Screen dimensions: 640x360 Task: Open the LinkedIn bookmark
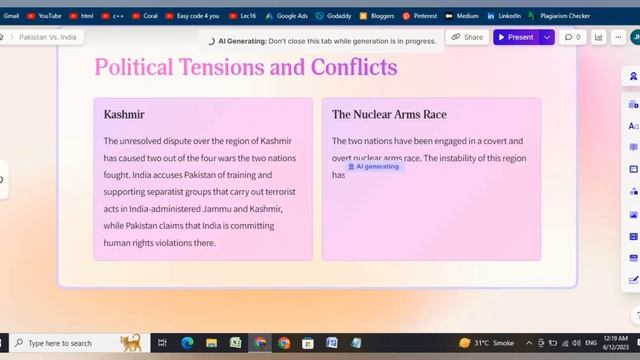pos(504,16)
